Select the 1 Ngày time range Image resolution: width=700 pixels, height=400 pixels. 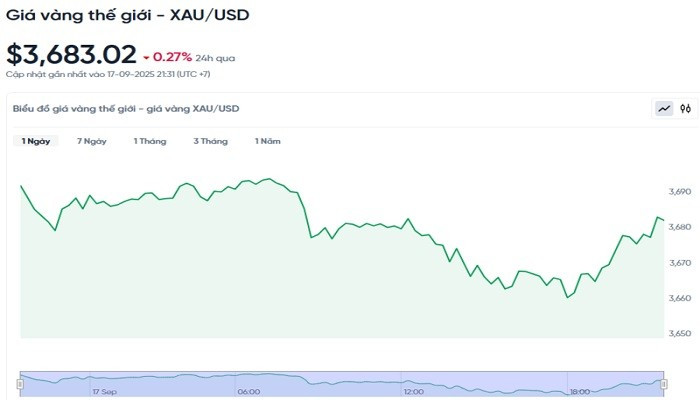click(x=36, y=141)
